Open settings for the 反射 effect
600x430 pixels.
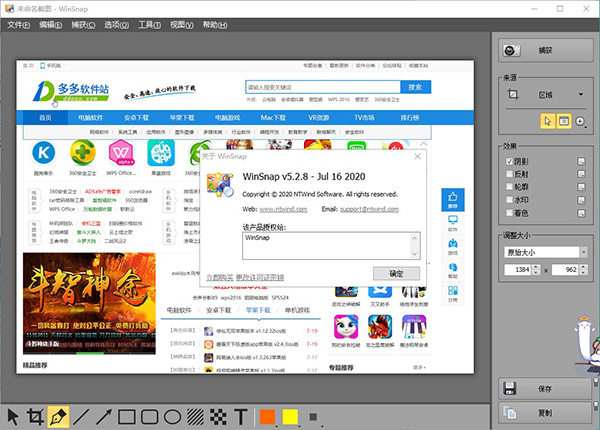coord(581,174)
